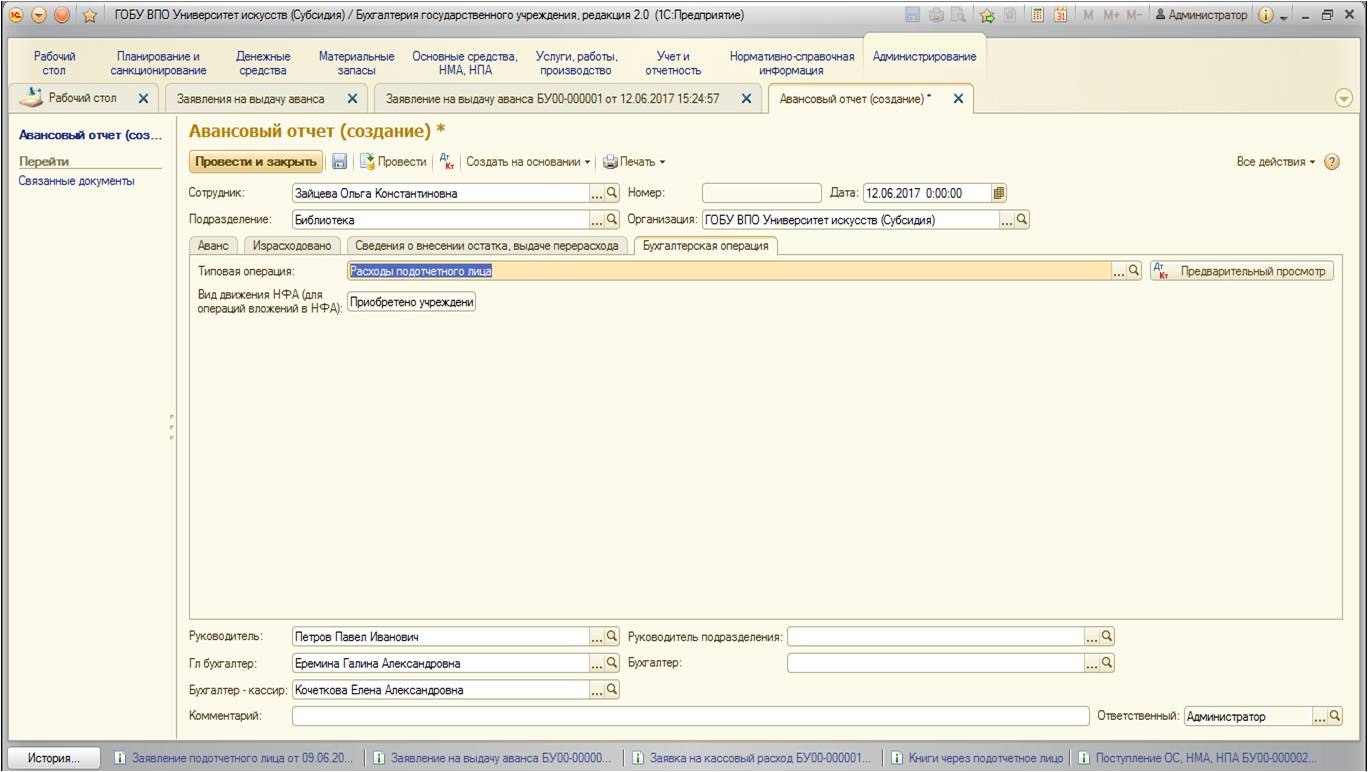
Task: Click magnifier icon in Ответственный field
Action: coord(1335,716)
